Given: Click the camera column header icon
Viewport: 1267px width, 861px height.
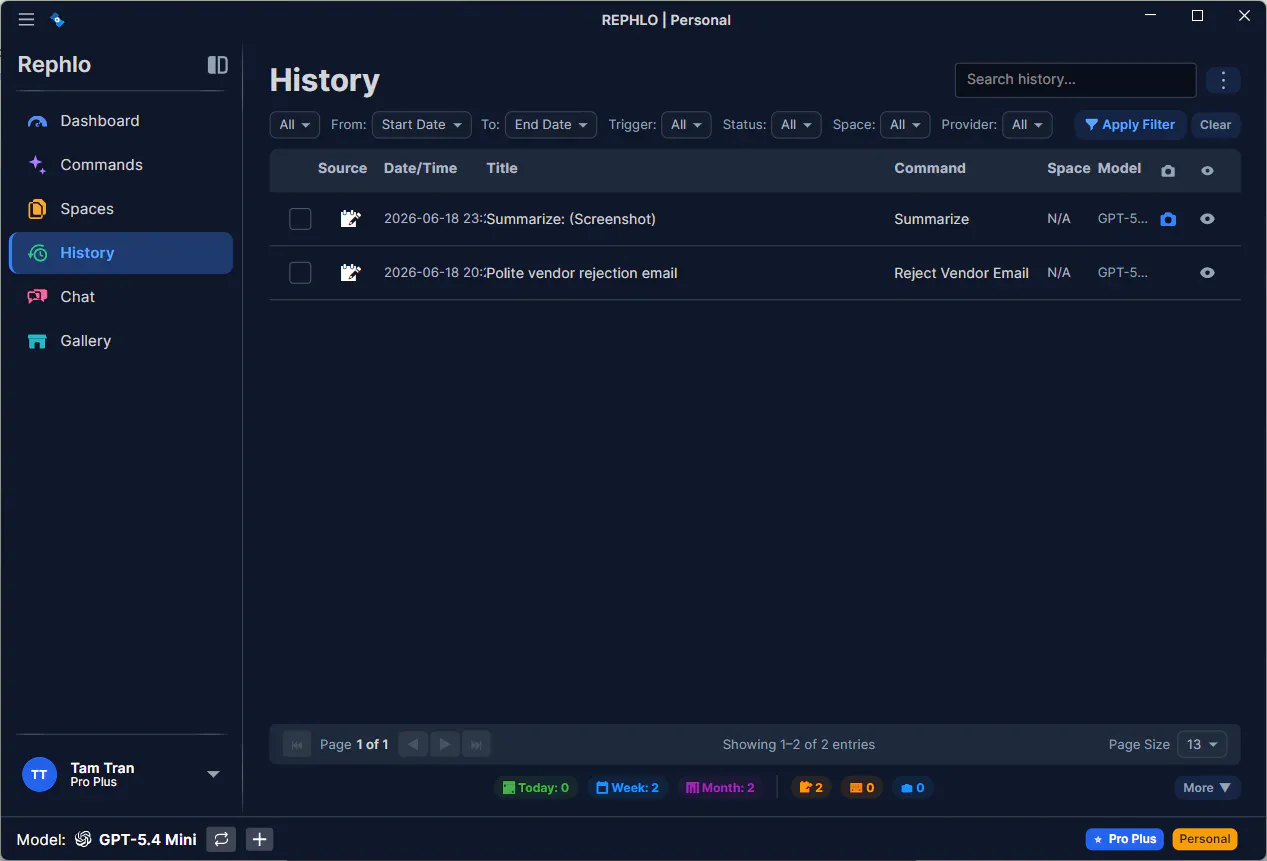Looking at the screenshot, I should click(1168, 171).
